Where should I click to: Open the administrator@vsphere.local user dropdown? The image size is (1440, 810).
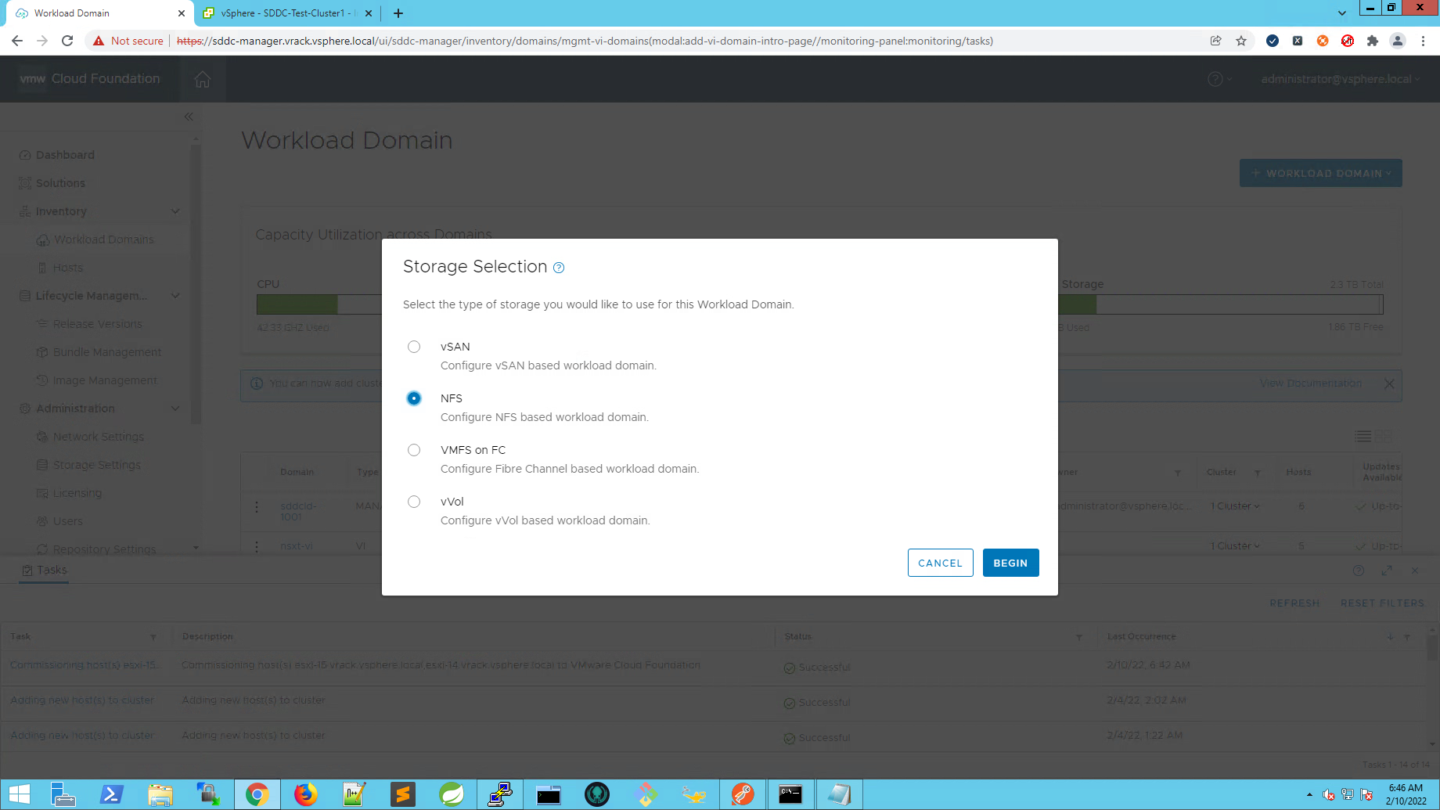pos(1340,79)
